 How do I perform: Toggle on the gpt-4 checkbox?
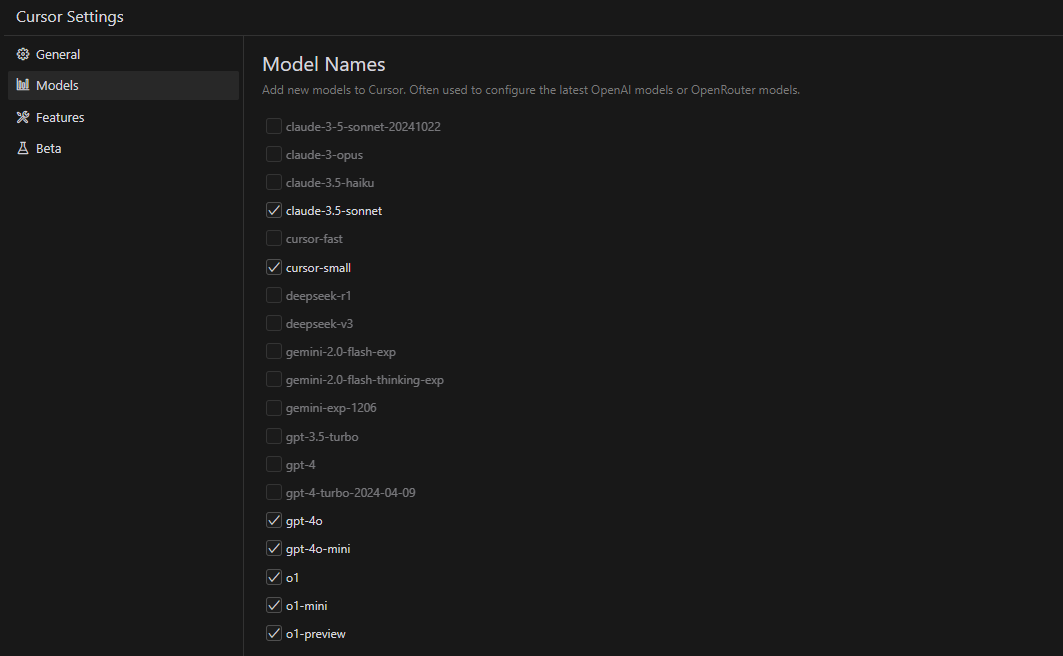tap(274, 464)
